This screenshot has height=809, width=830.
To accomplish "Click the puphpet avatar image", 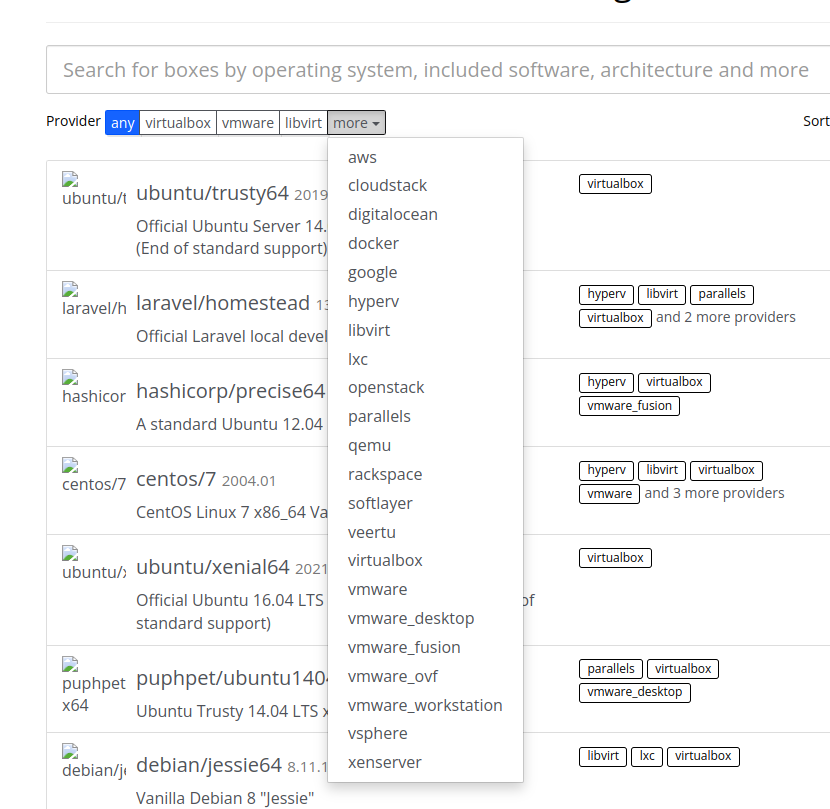I will pyautogui.click(x=94, y=685).
